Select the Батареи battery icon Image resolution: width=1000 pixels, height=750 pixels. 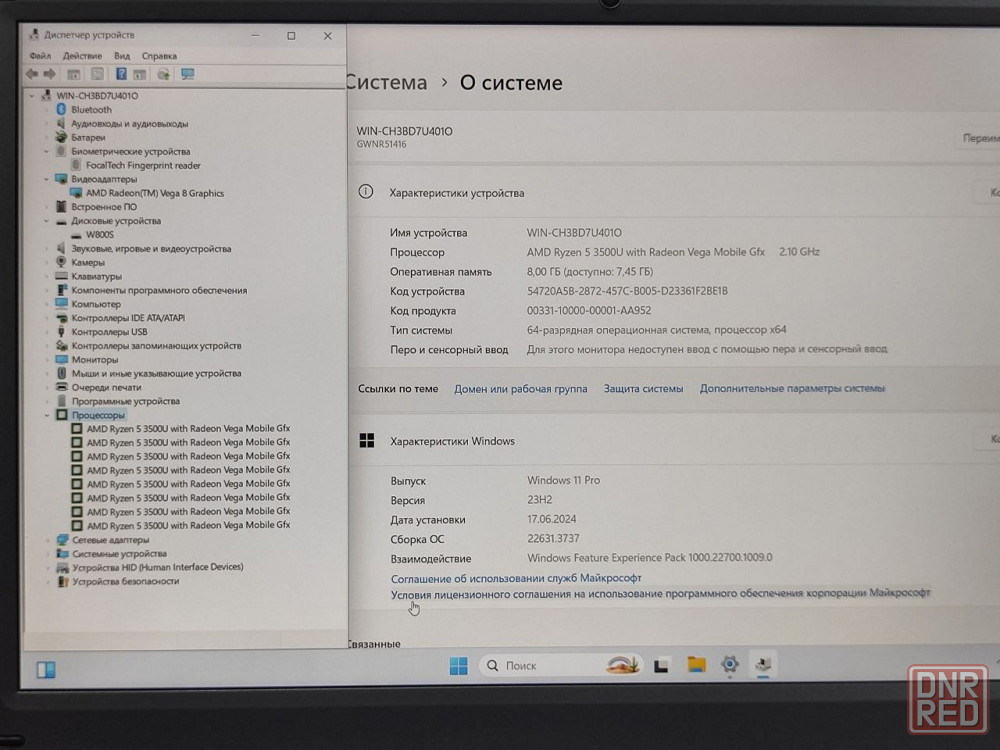61,137
